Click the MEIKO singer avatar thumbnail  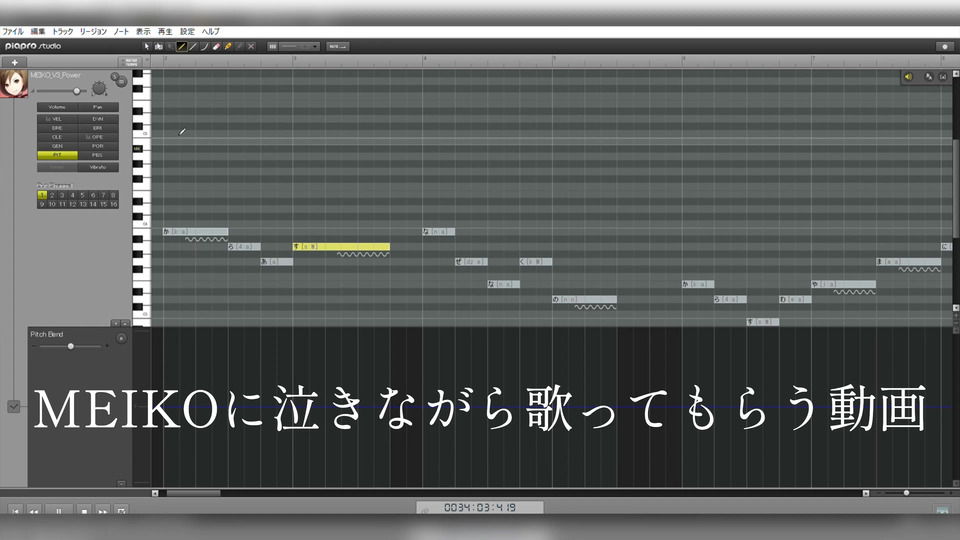click(x=13, y=83)
